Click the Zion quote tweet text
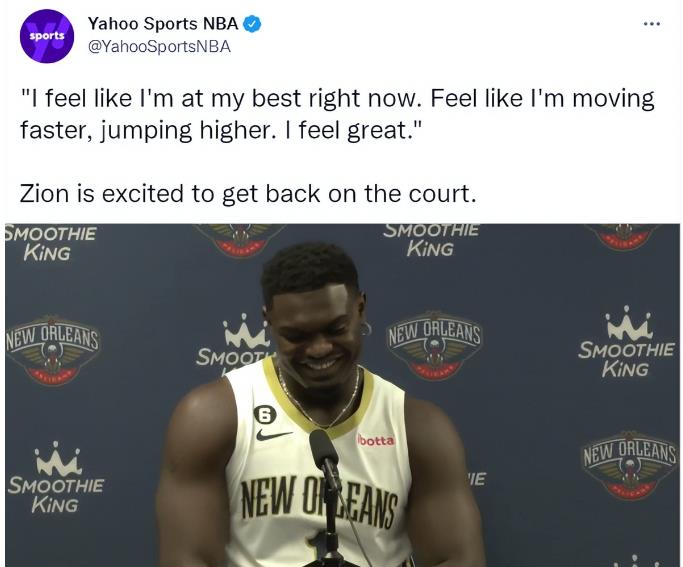This screenshot has height=567, width=683. tap(337, 114)
